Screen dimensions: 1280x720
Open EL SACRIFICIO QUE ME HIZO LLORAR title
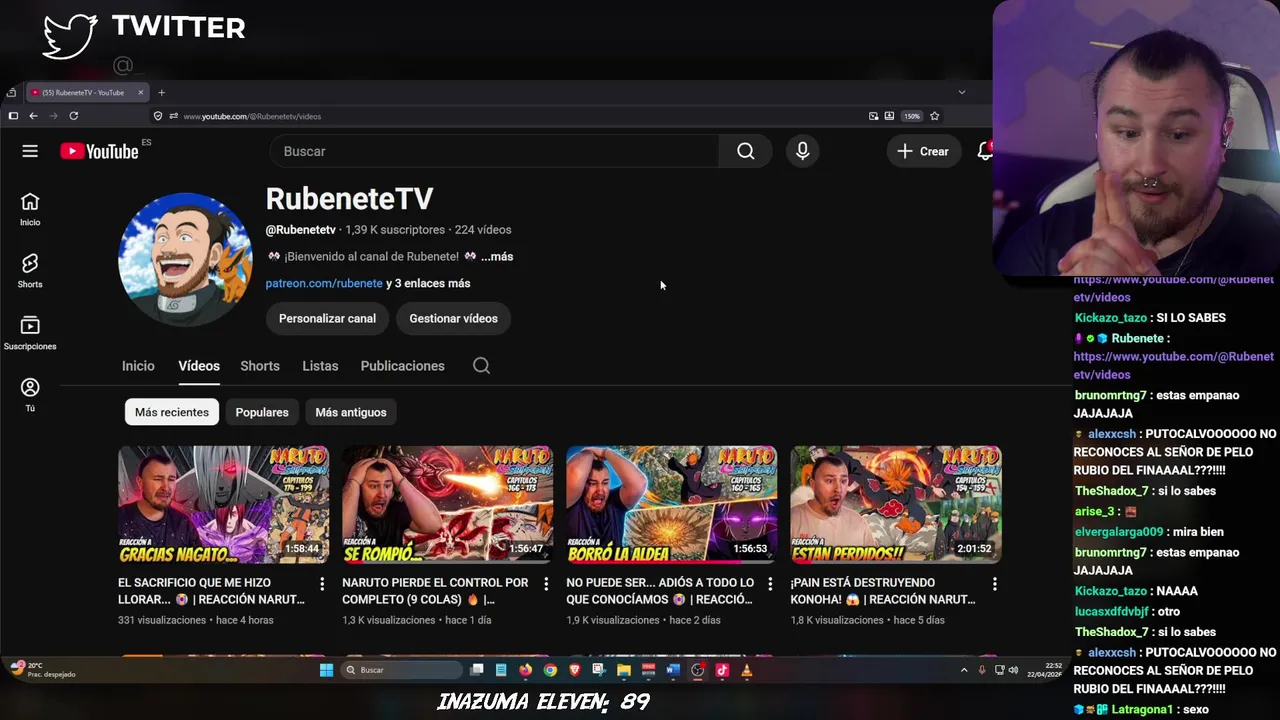click(x=211, y=591)
